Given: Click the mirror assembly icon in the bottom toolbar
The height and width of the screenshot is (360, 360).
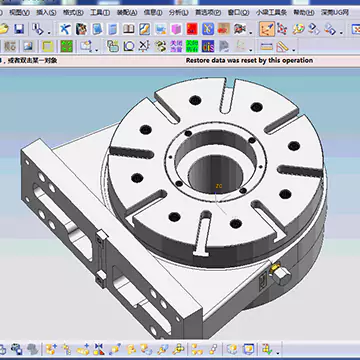Looking at the screenshot, I should click(99, 349).
